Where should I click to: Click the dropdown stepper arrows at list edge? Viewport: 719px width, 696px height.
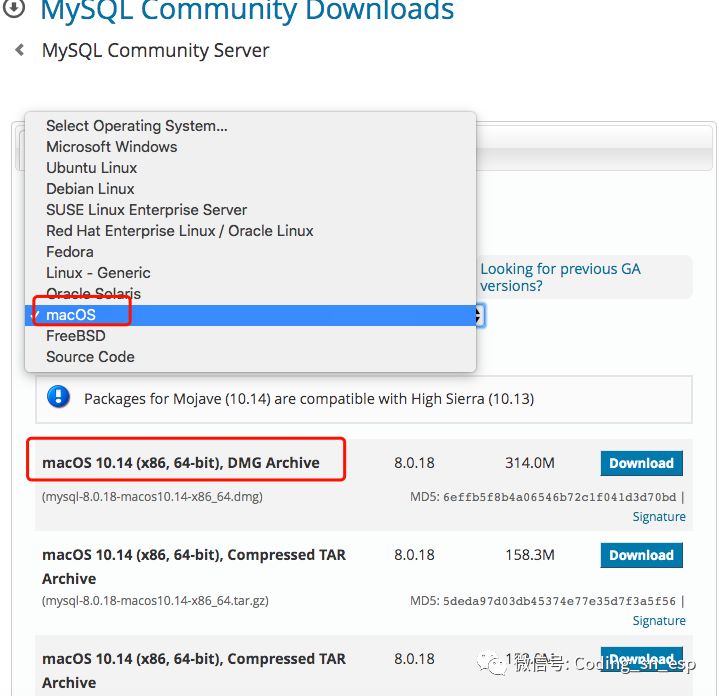coord(480,315)
